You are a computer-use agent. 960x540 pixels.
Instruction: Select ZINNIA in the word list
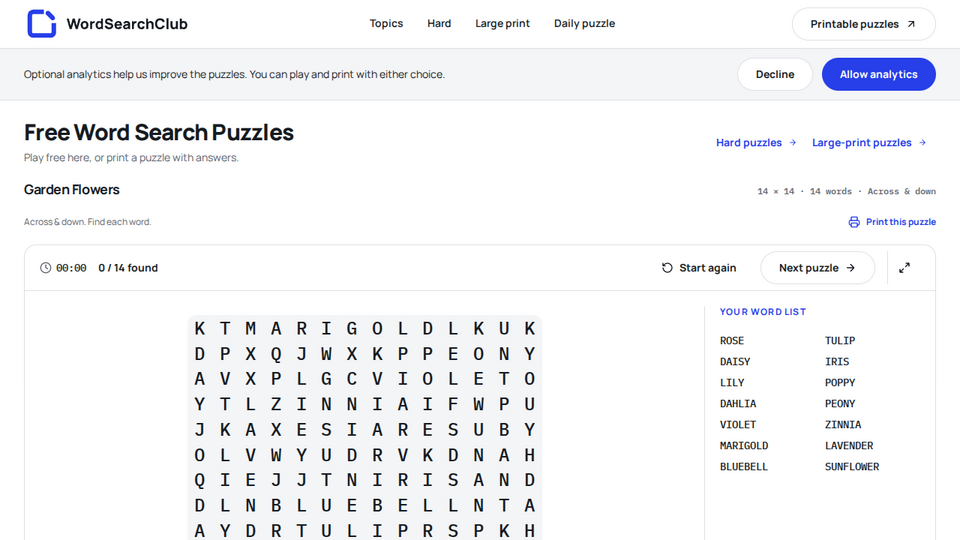click(x=843, y=424)
